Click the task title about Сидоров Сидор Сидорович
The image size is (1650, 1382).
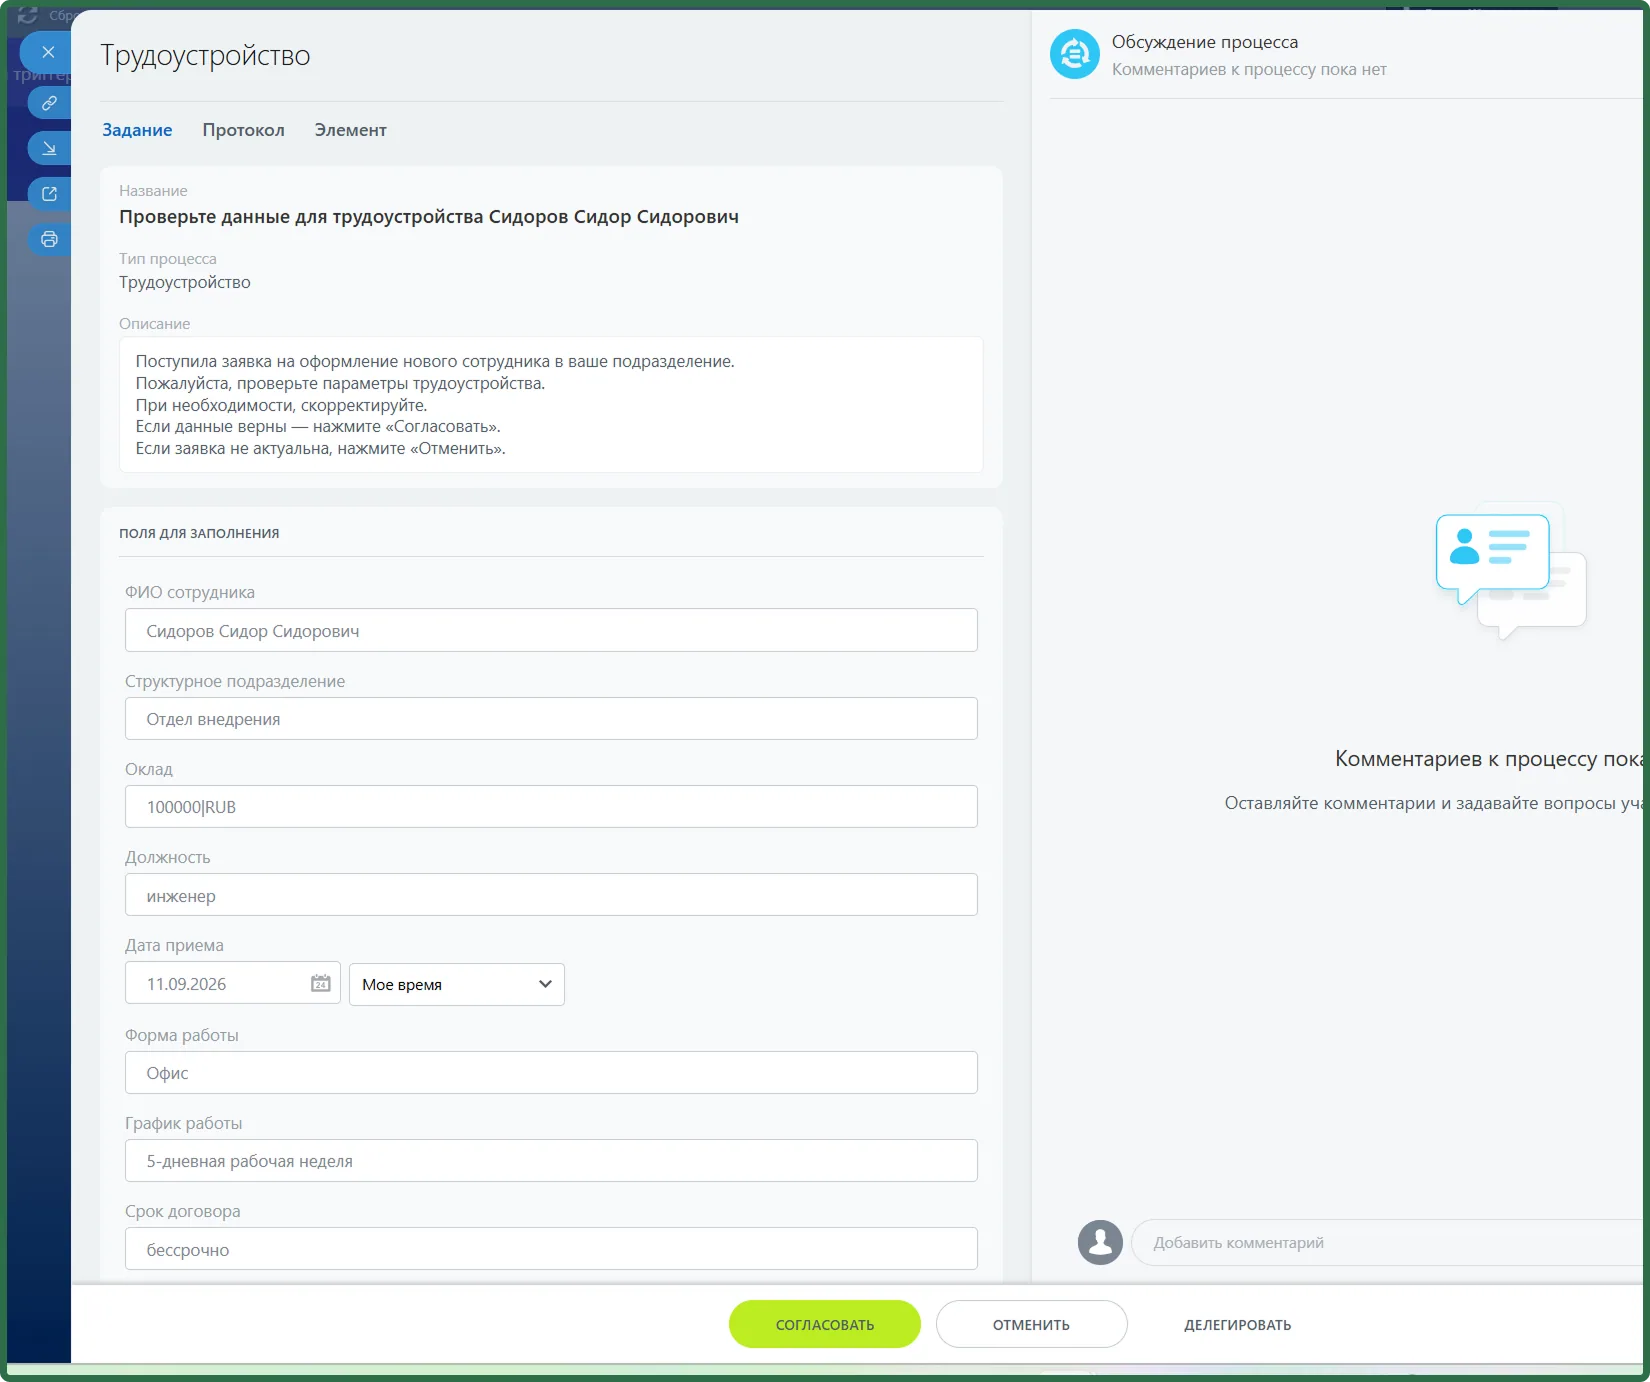(x=429, y=217)
